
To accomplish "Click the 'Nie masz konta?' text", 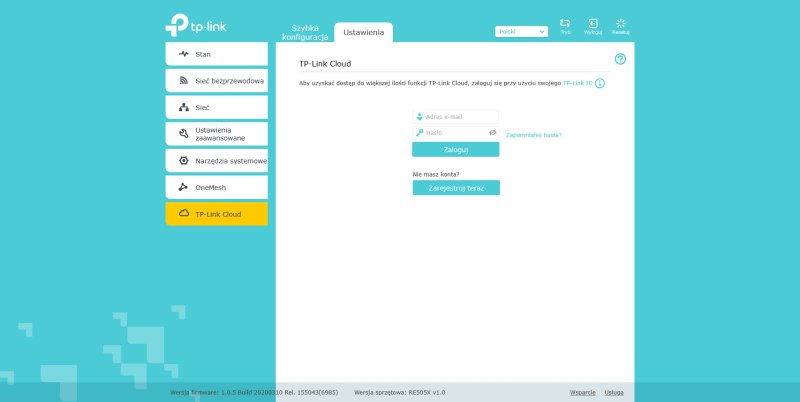I will tap(436, 174).
